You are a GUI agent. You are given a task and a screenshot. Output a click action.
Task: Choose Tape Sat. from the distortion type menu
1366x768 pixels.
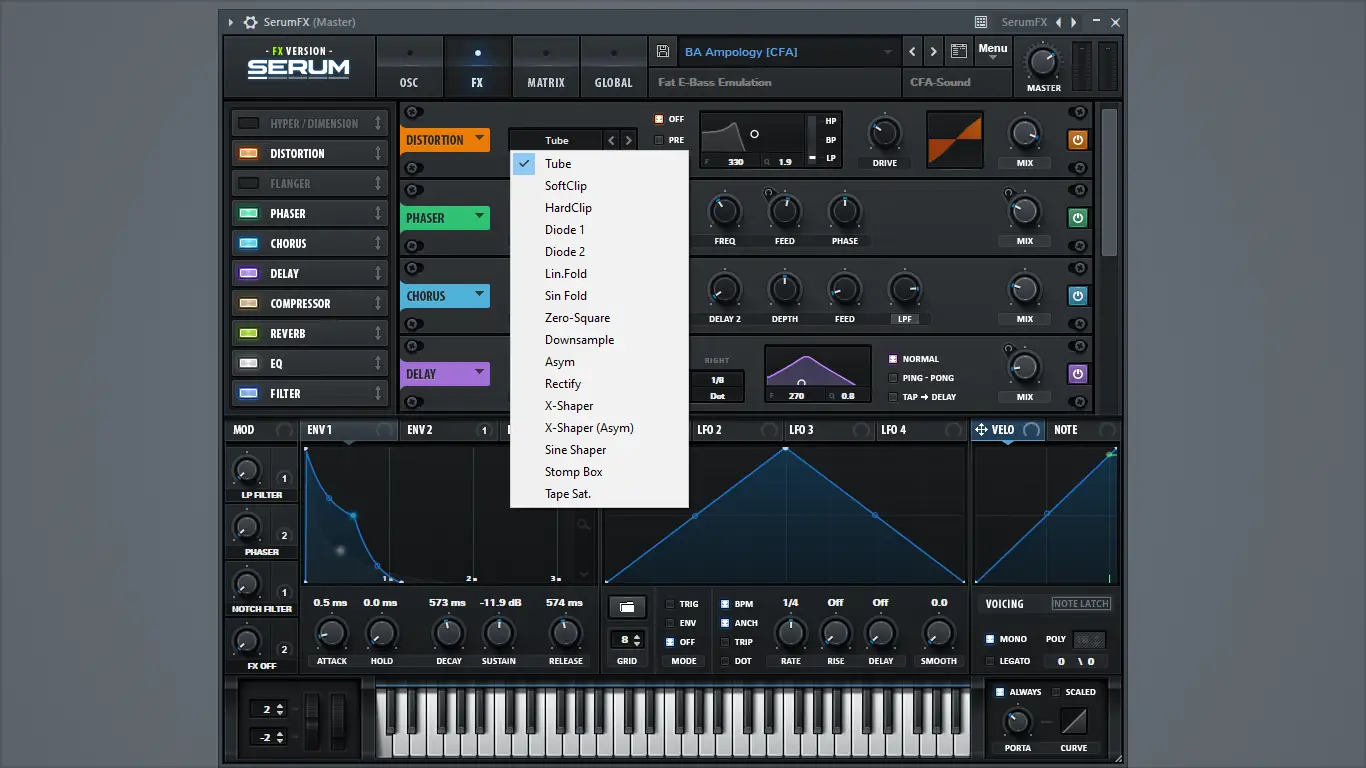click(x=599, y=494)
